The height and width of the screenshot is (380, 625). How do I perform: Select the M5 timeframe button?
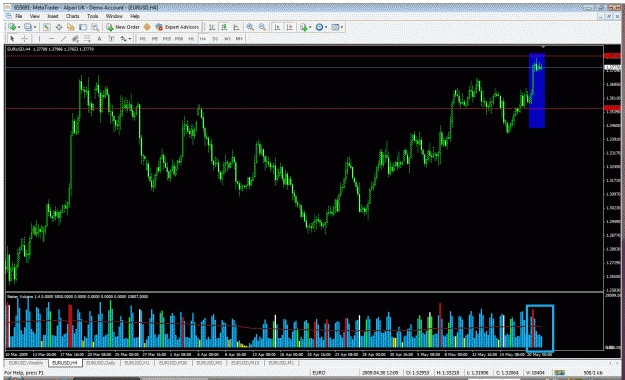[155, 39]
